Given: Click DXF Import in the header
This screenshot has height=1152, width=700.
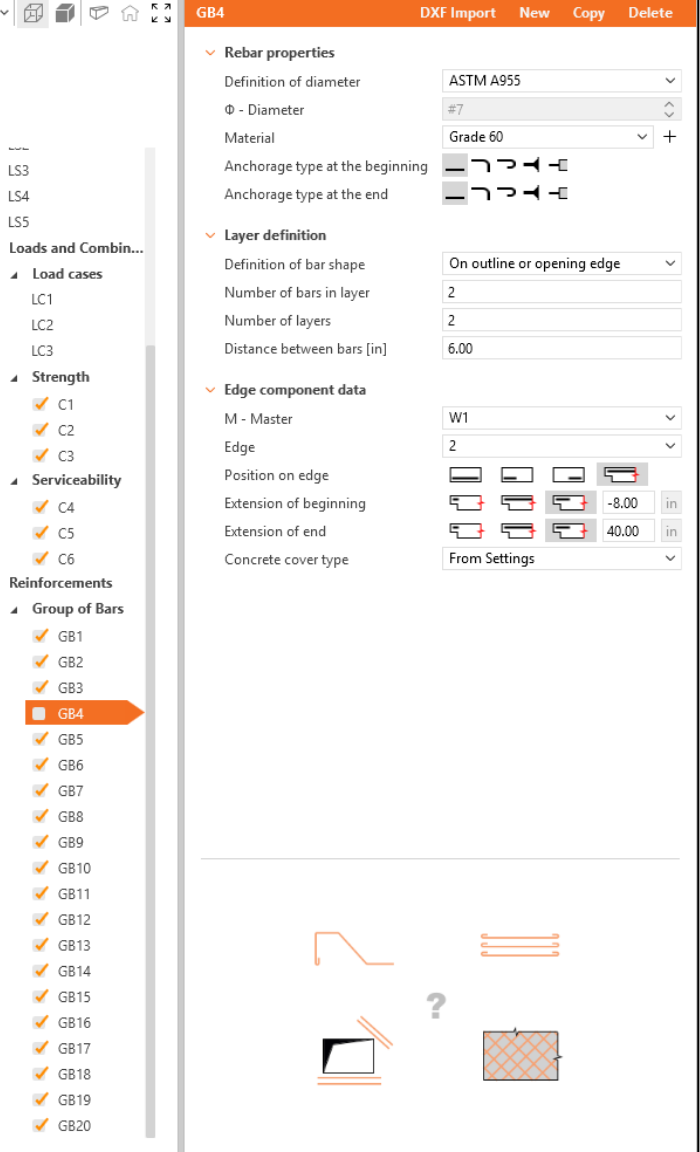Looking at the screenshot, I should point(458,13).
